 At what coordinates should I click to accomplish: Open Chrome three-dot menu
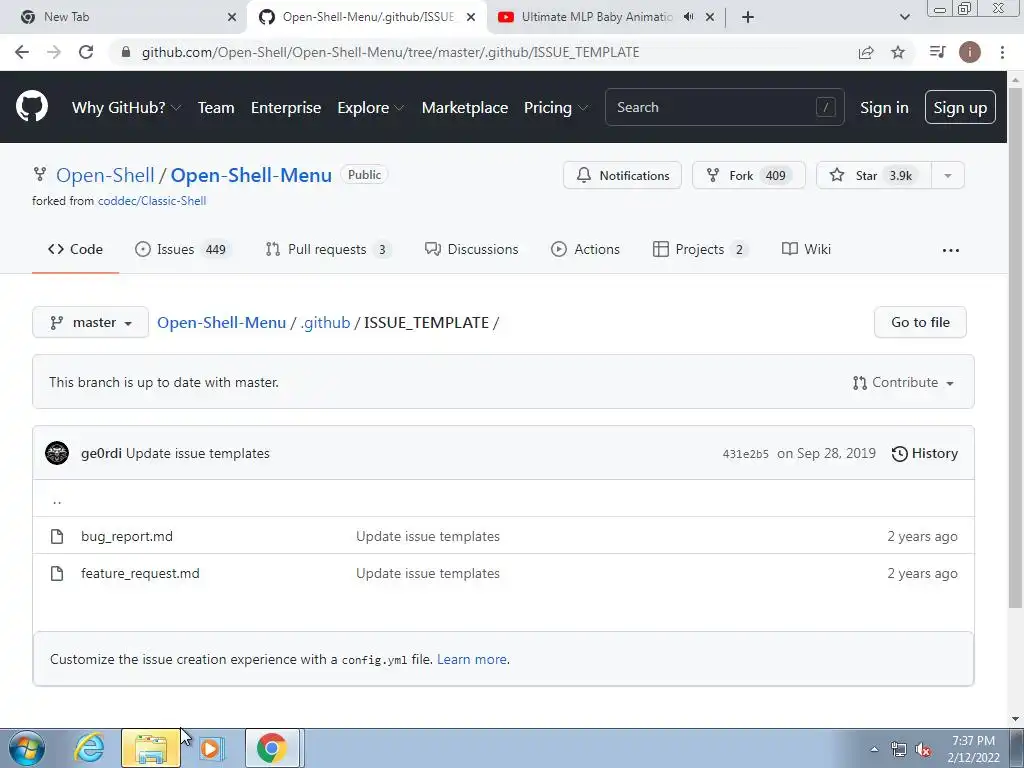point(1002,52)
